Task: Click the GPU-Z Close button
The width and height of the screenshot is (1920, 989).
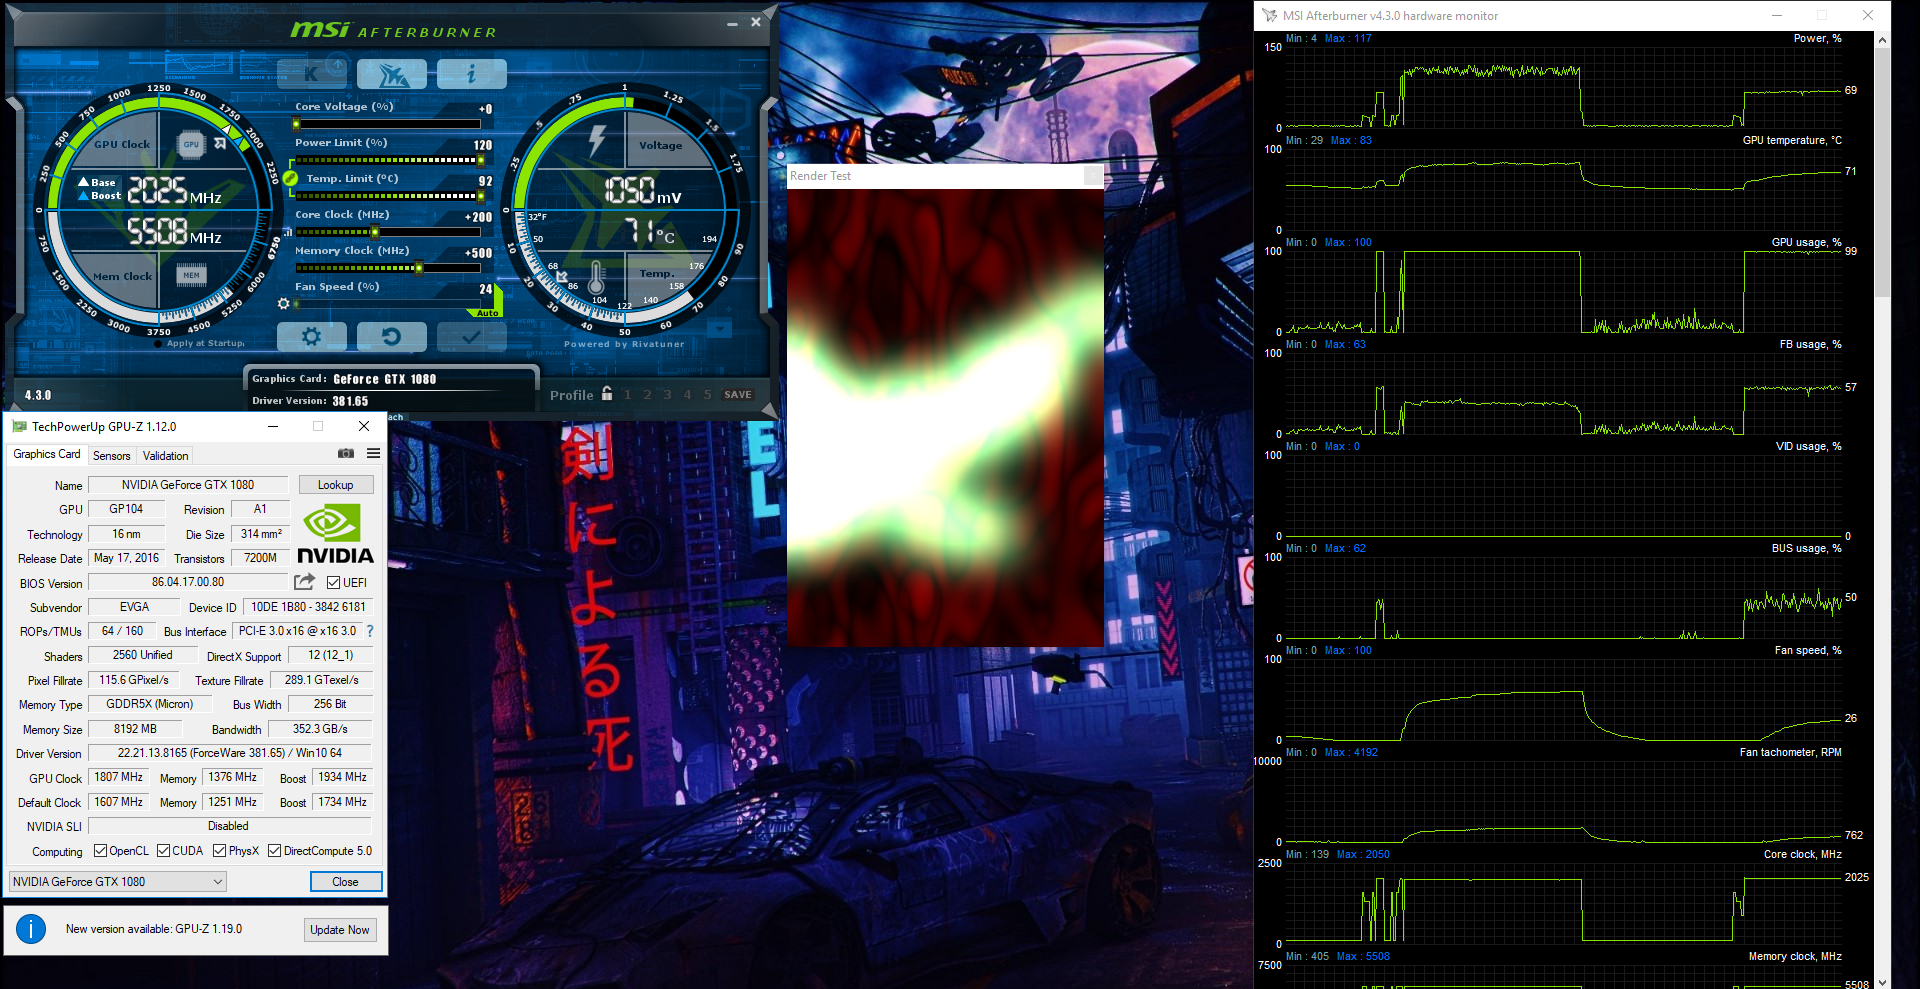Action: coord(345,882)
